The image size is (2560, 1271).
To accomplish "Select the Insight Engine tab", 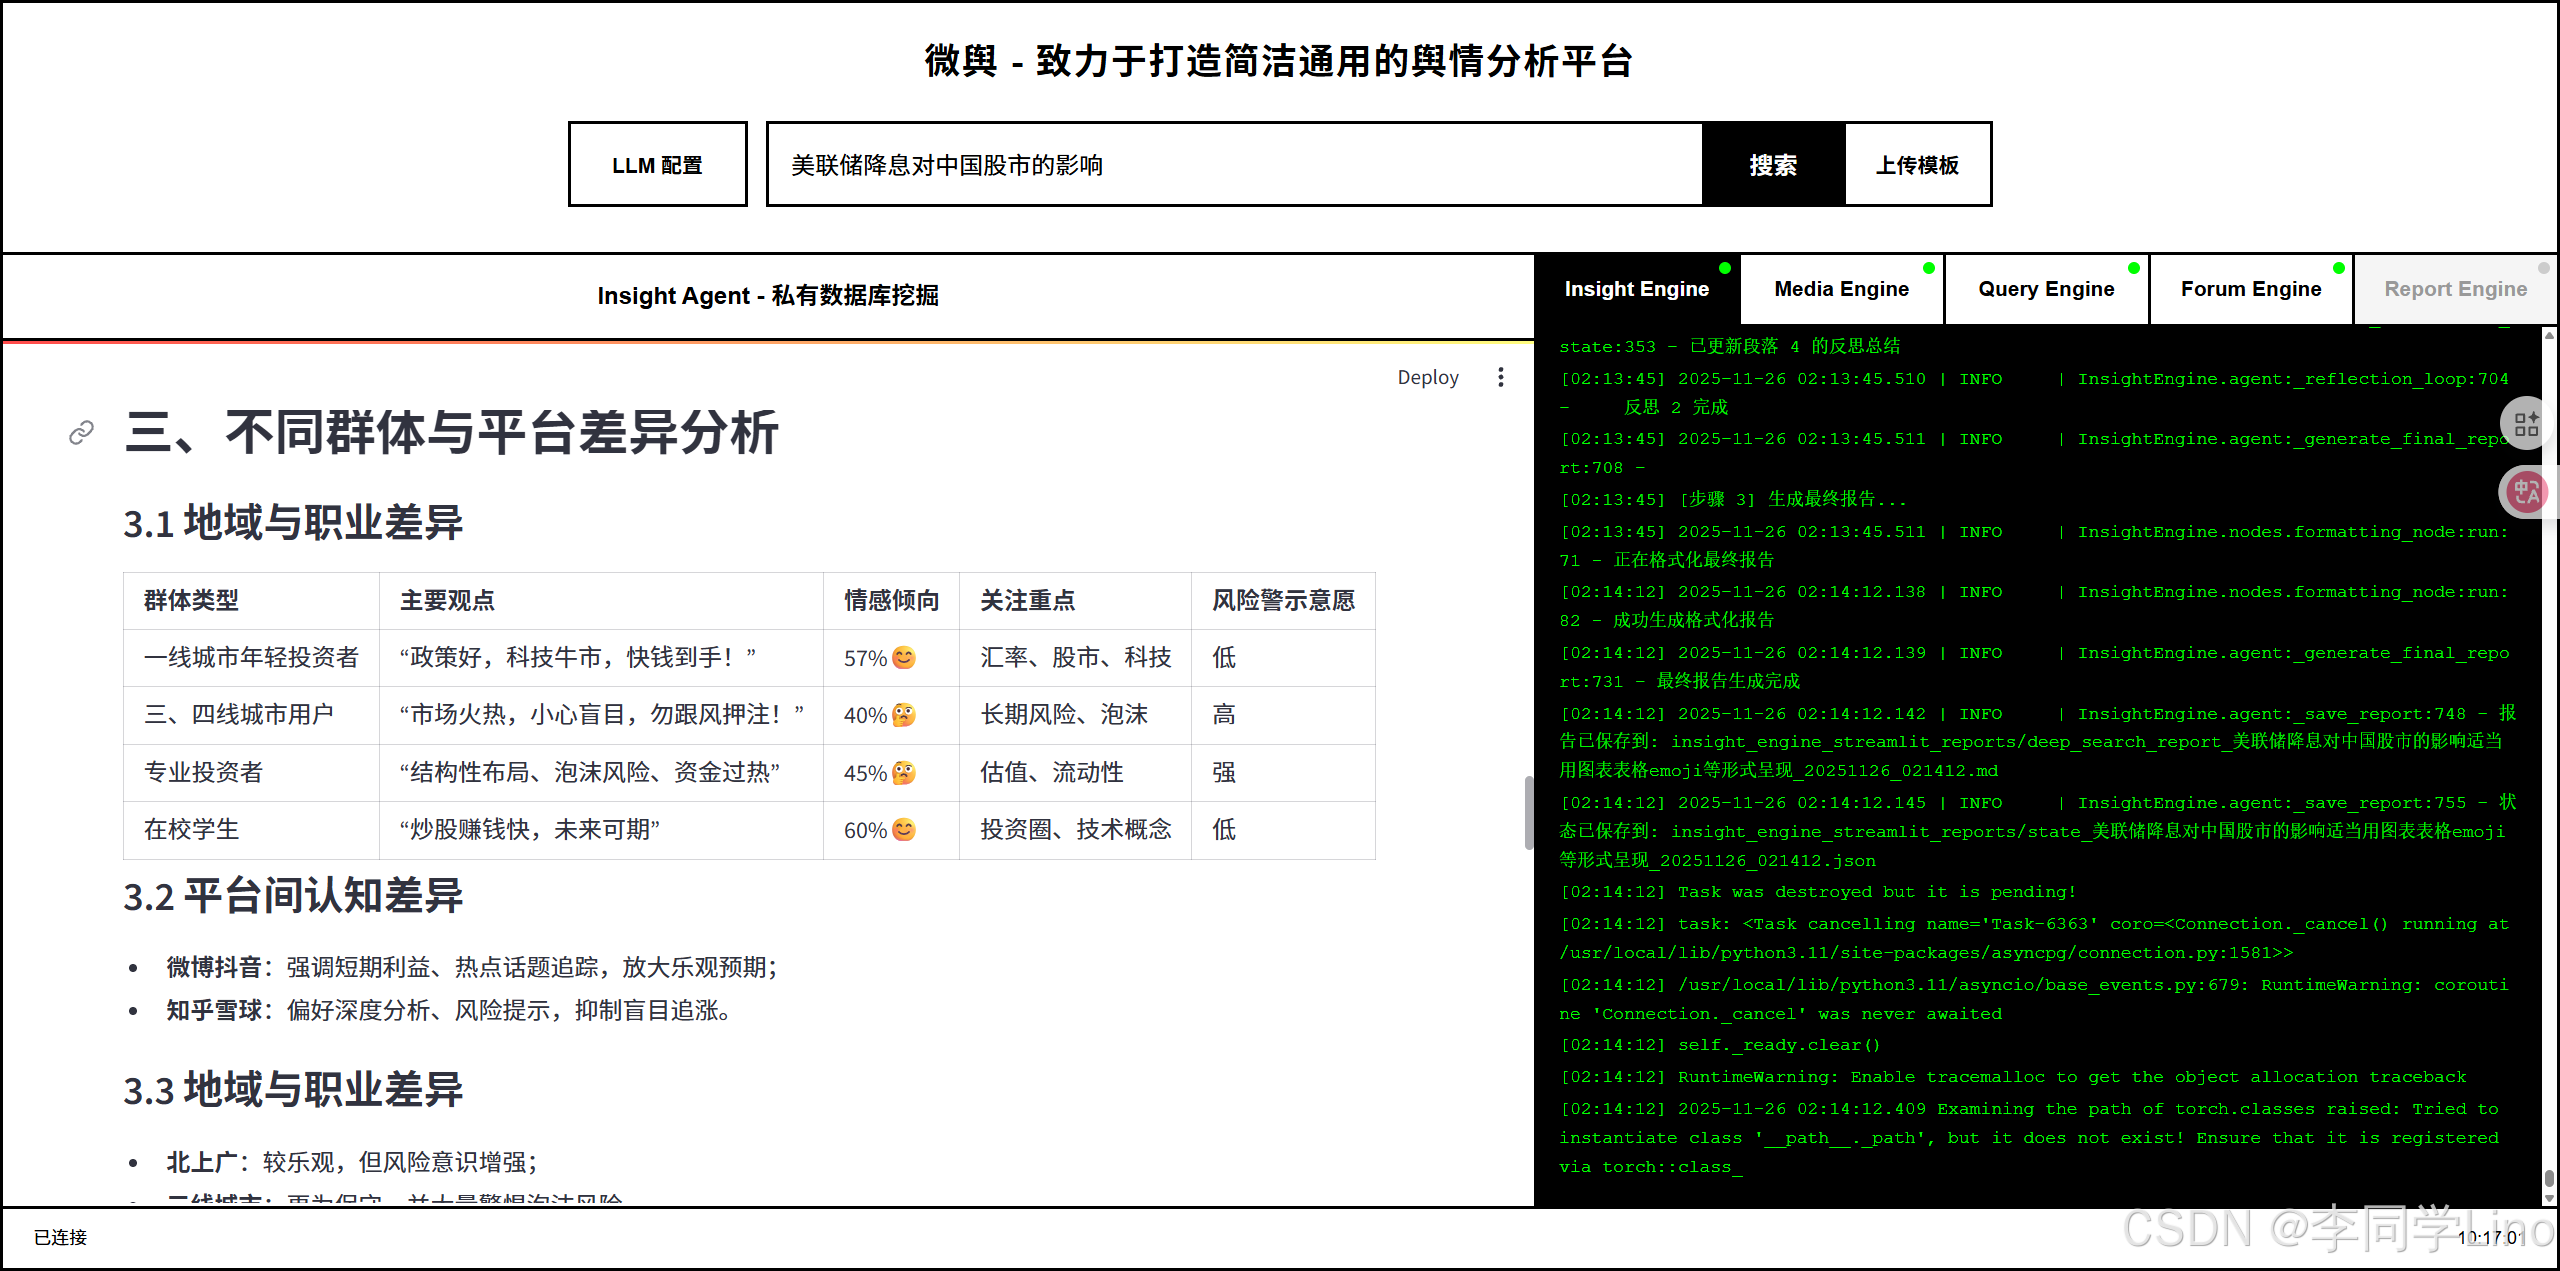I will click(1636, 290).
